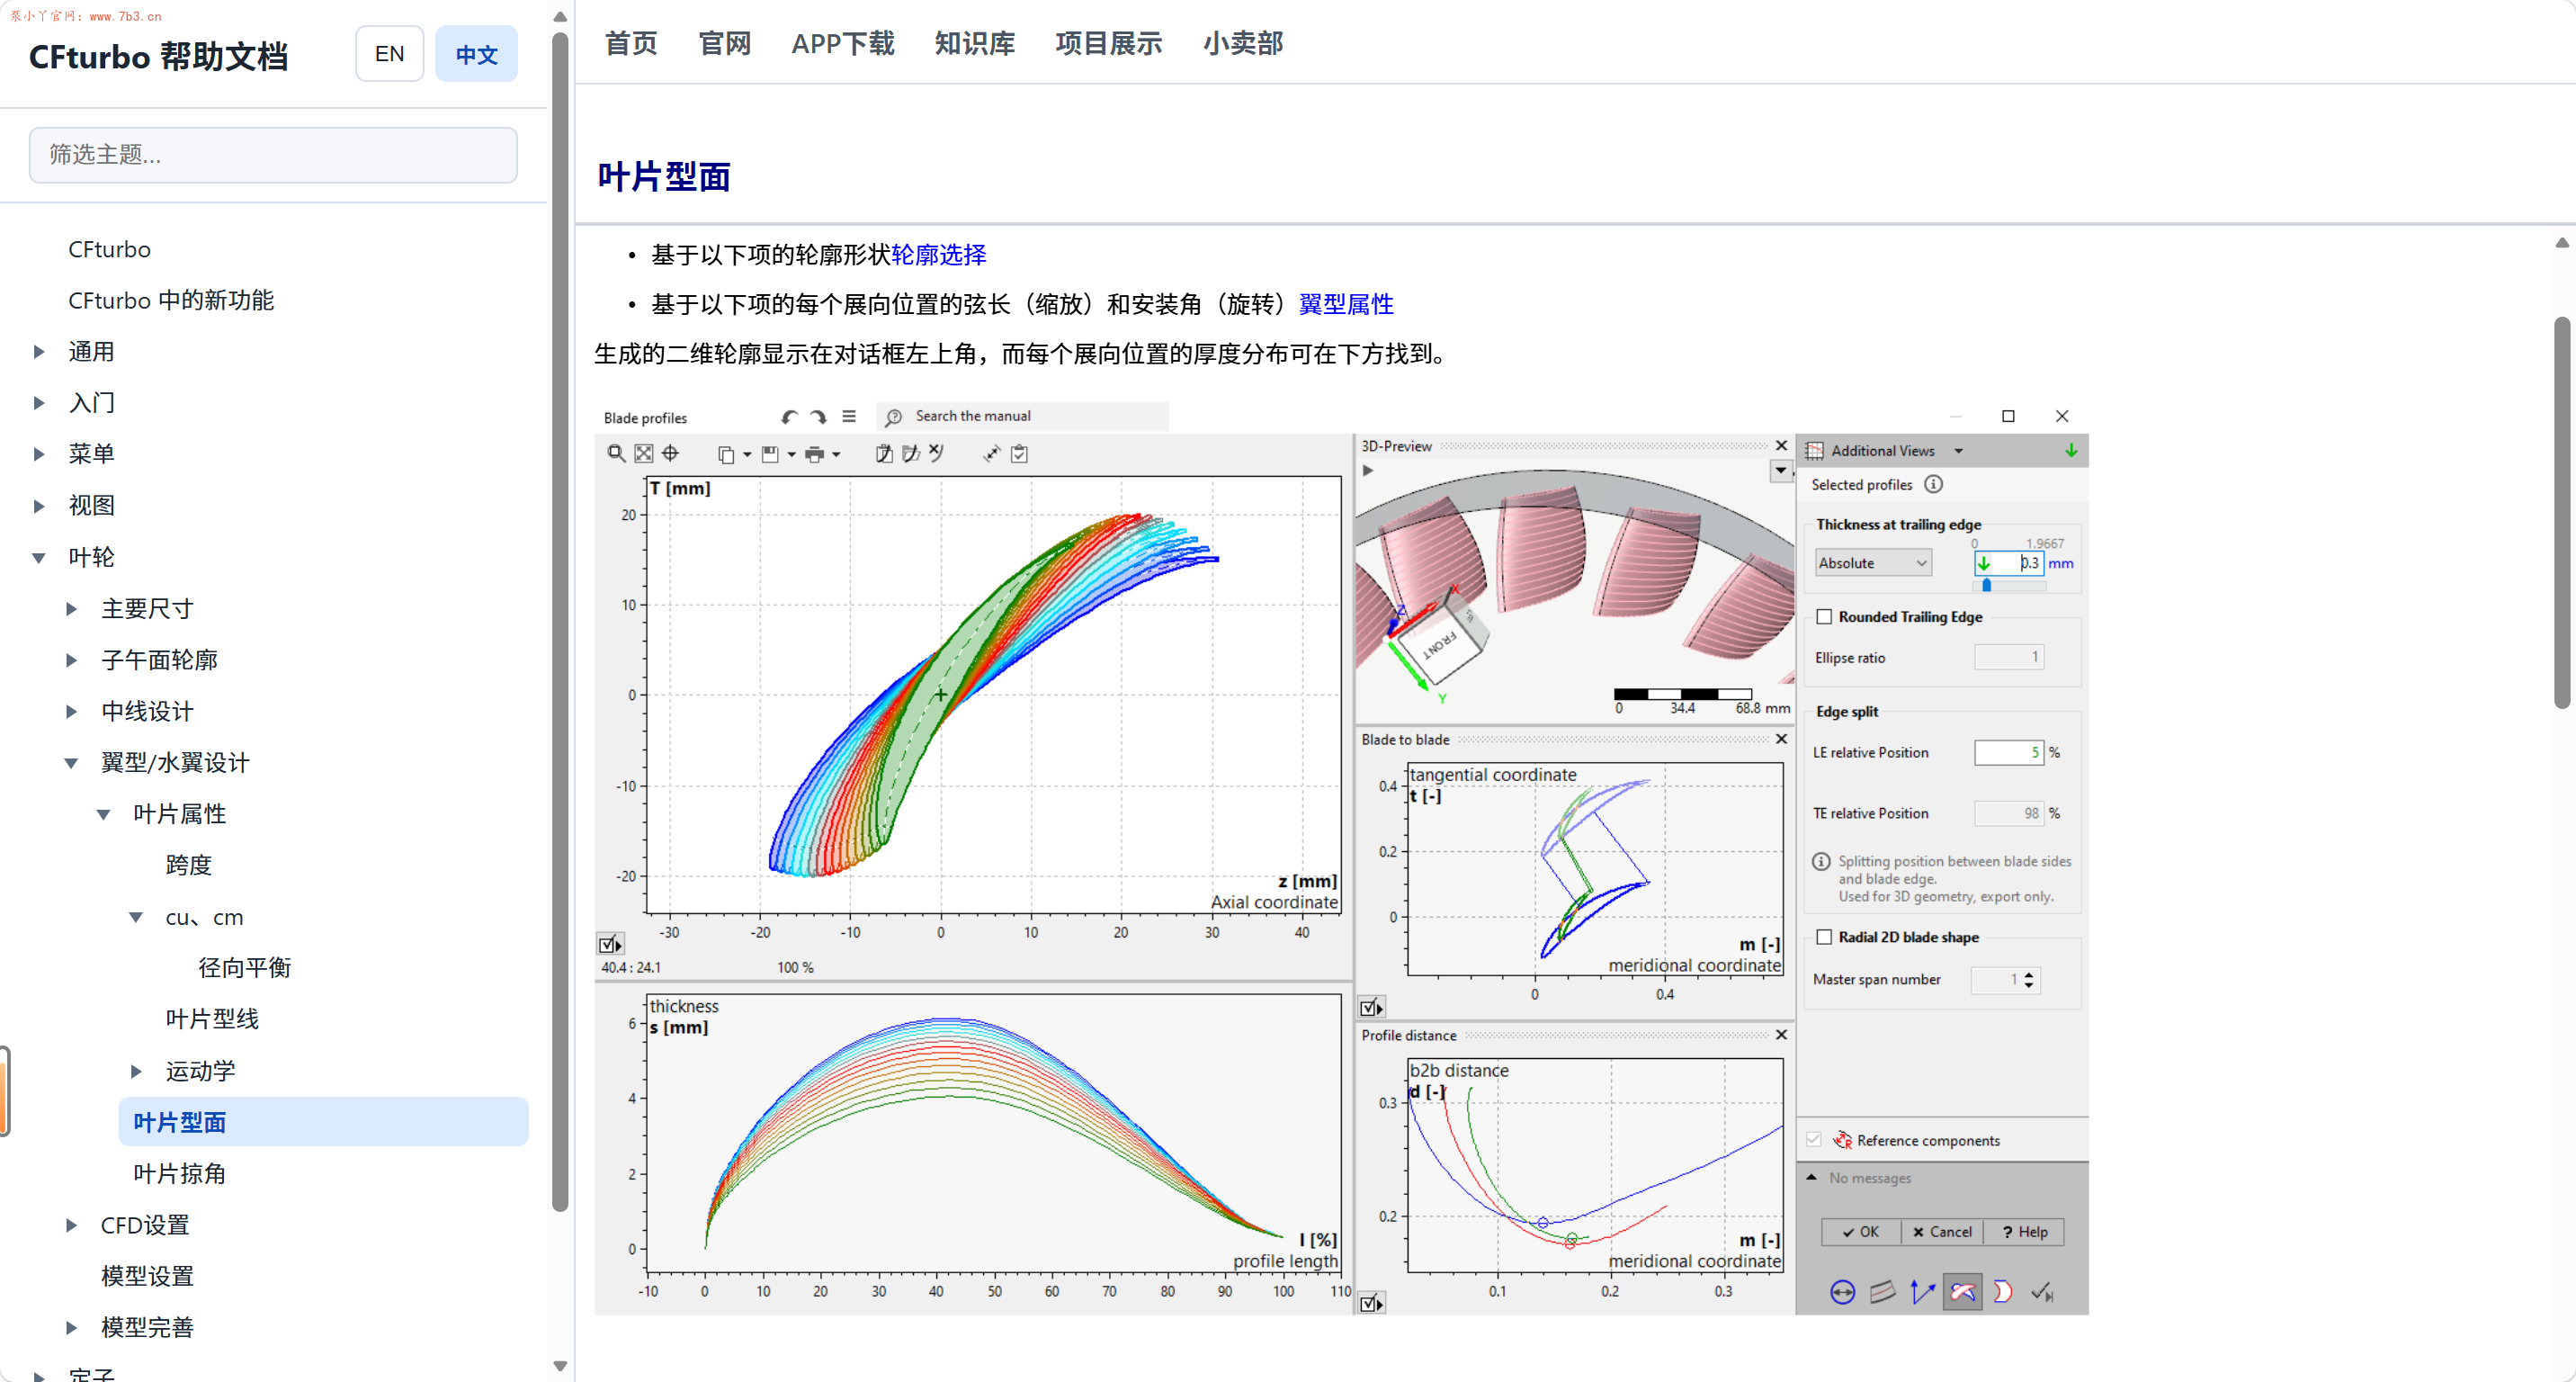Switch language to EN

[x=389, y=54]
